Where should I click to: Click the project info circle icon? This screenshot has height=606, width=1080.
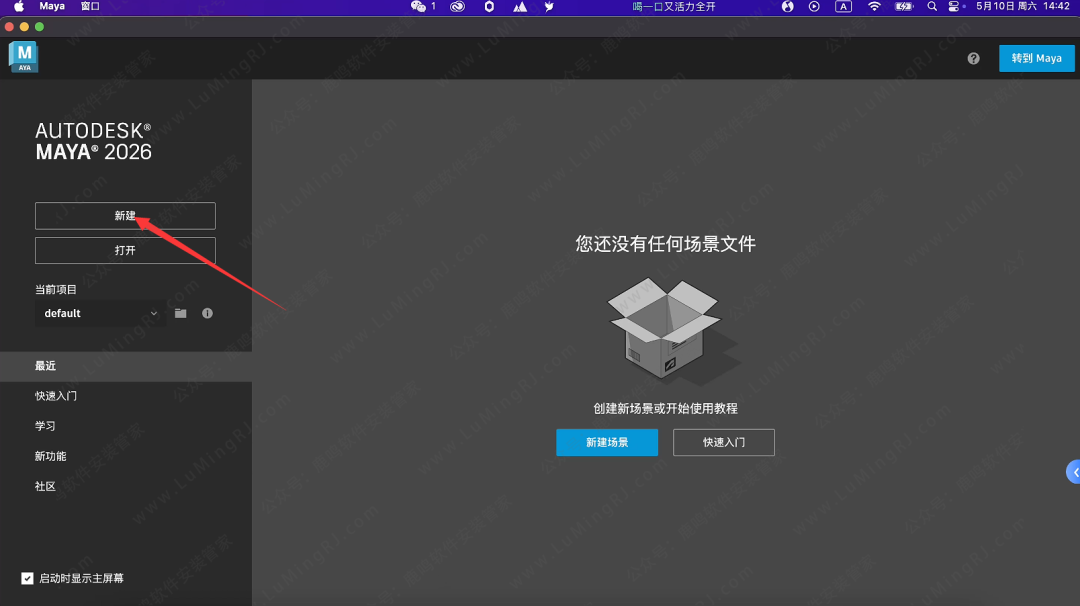coord(207,313)
